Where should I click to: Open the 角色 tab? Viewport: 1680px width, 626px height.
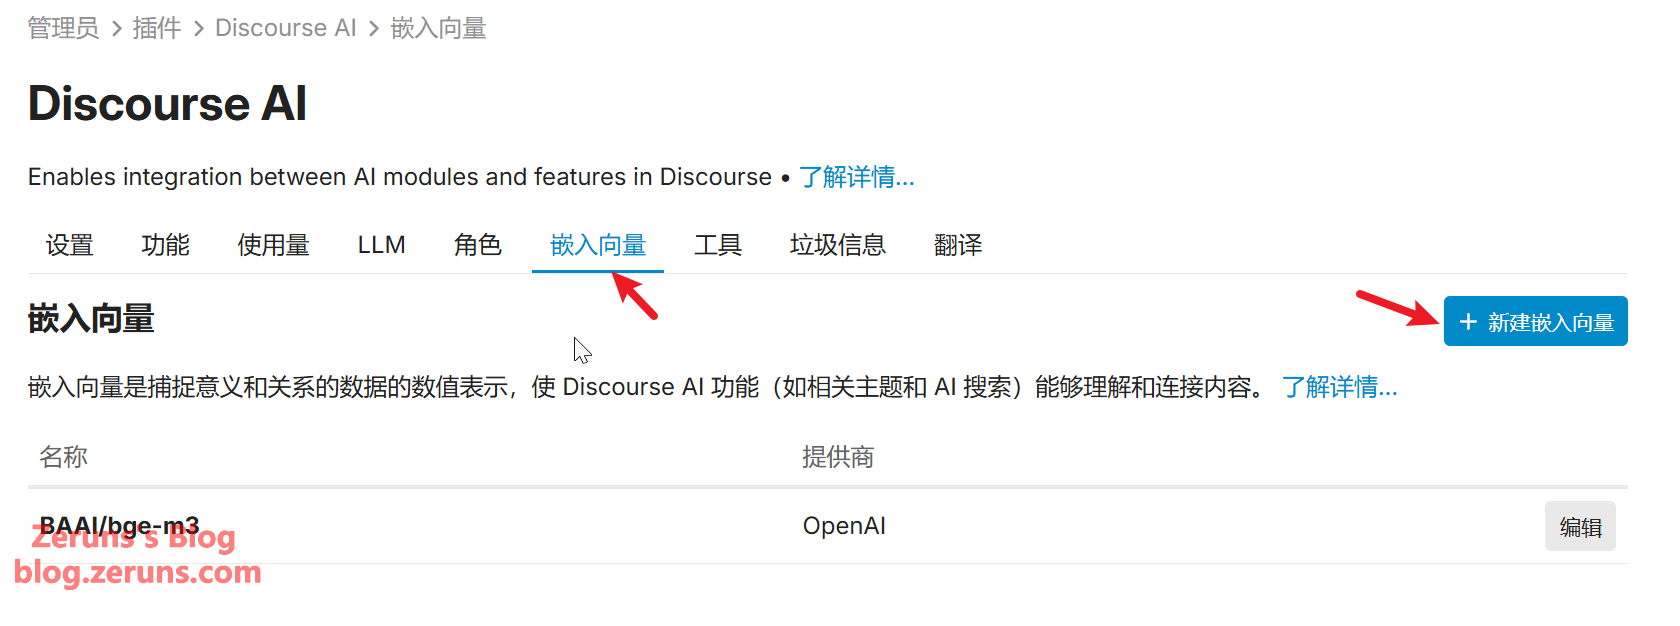(477, 245)
